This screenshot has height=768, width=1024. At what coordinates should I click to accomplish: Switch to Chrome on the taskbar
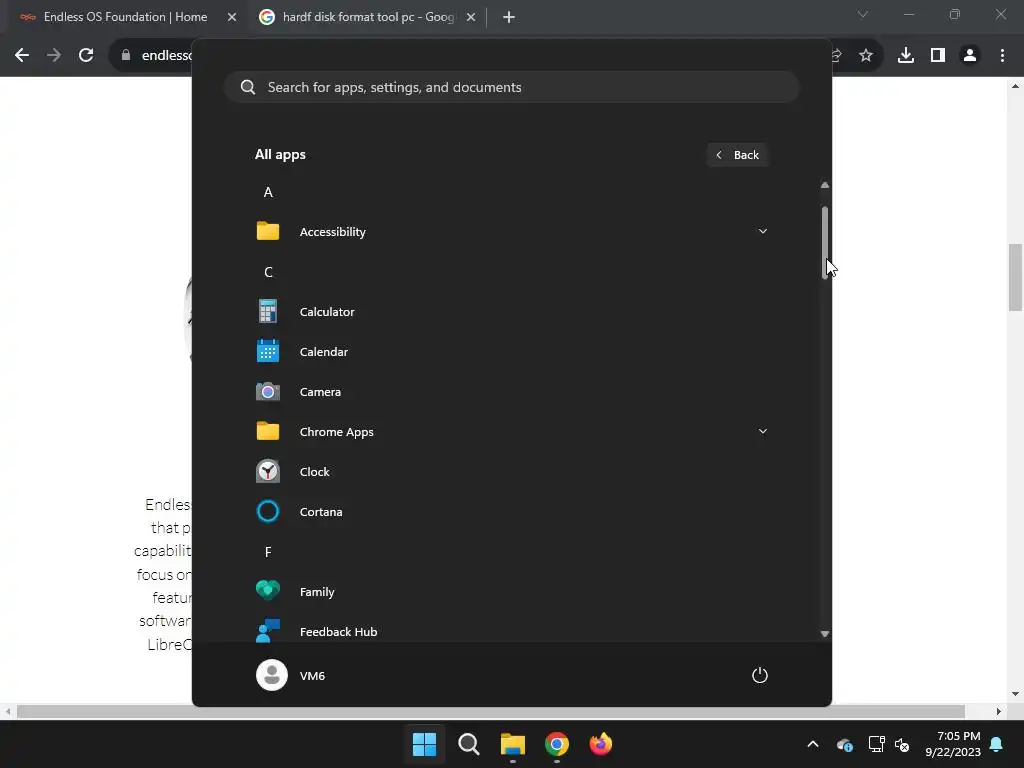point(557,744)
